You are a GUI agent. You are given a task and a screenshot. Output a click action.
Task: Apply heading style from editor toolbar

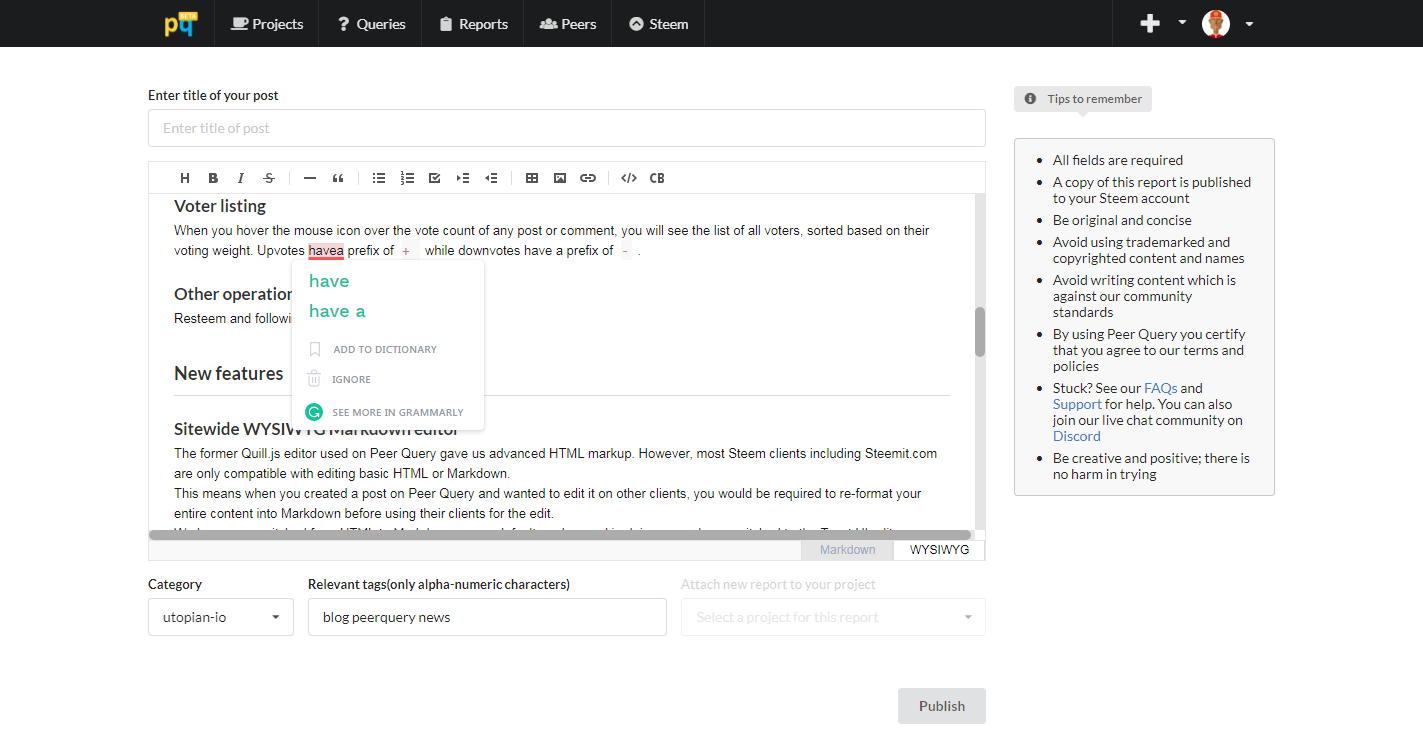coord(185,178)
